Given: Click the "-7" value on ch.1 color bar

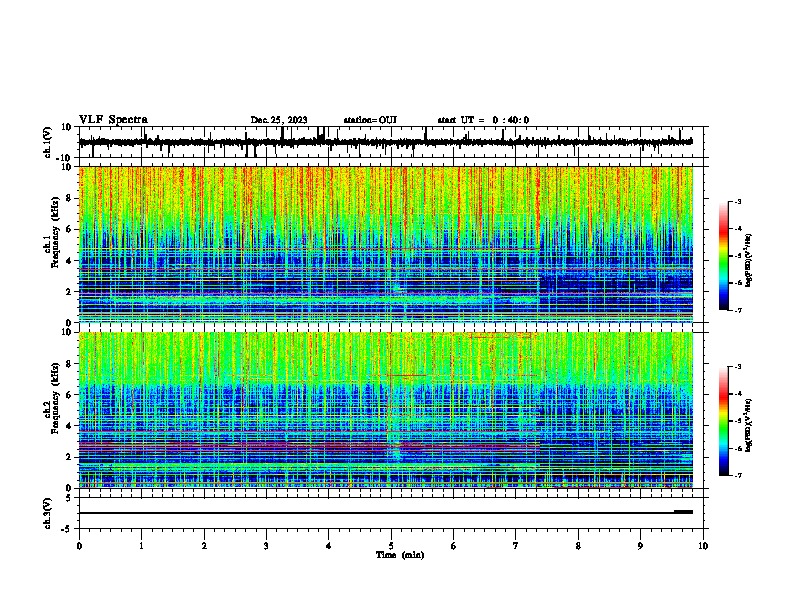Looking at the screenshot, I should click(x=738, y=310).
